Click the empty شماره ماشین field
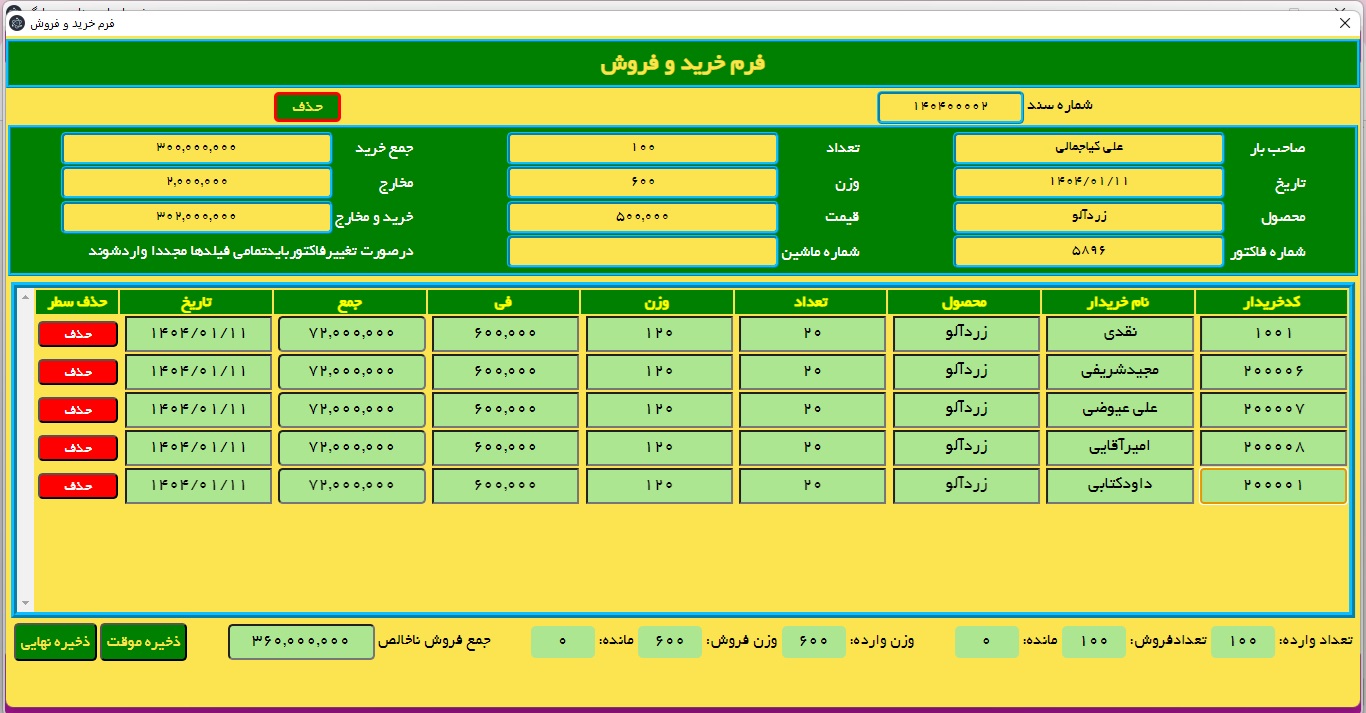The height and width of the screenshot is (713, 1366). (643, 251)
